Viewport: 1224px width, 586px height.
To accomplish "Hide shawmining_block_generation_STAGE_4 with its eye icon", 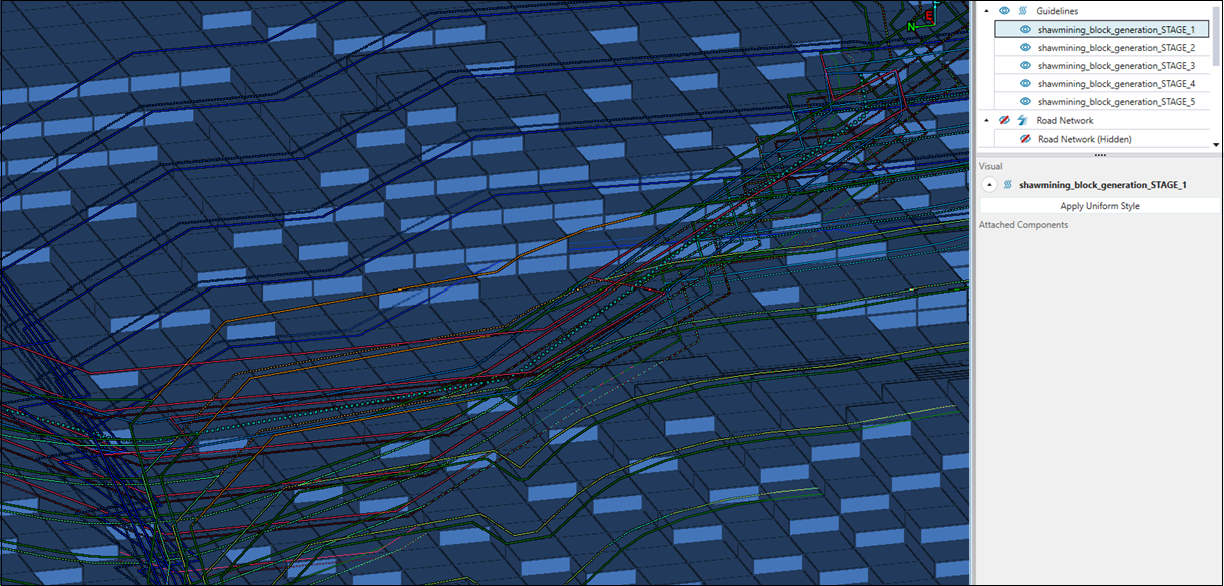I will pos(1025,84).
